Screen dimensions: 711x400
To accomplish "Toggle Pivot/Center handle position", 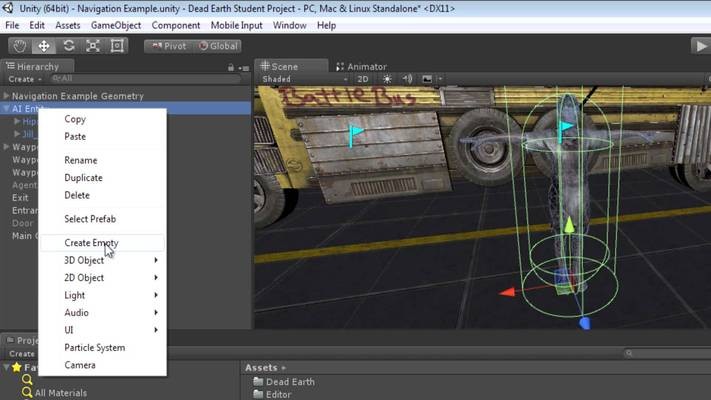I will point(167,46).
